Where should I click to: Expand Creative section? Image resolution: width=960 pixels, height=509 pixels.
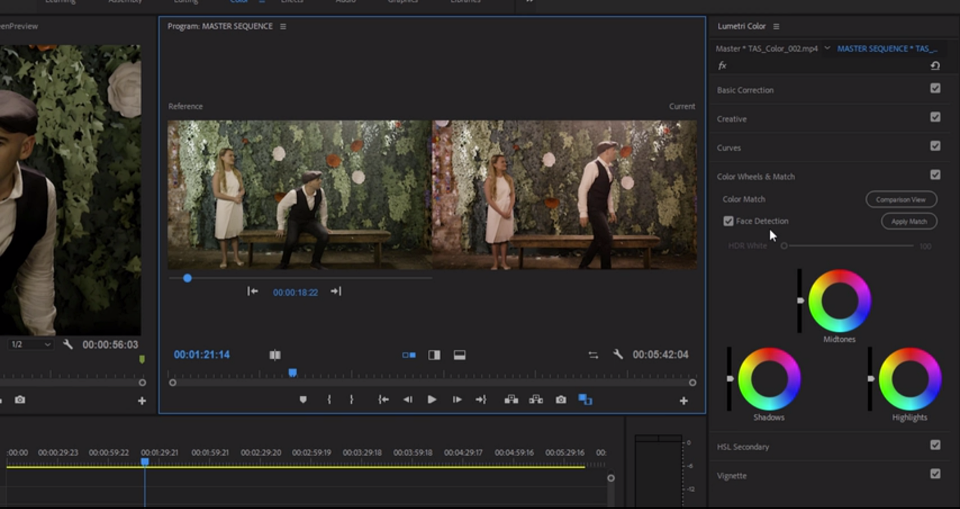coord(732,119)
